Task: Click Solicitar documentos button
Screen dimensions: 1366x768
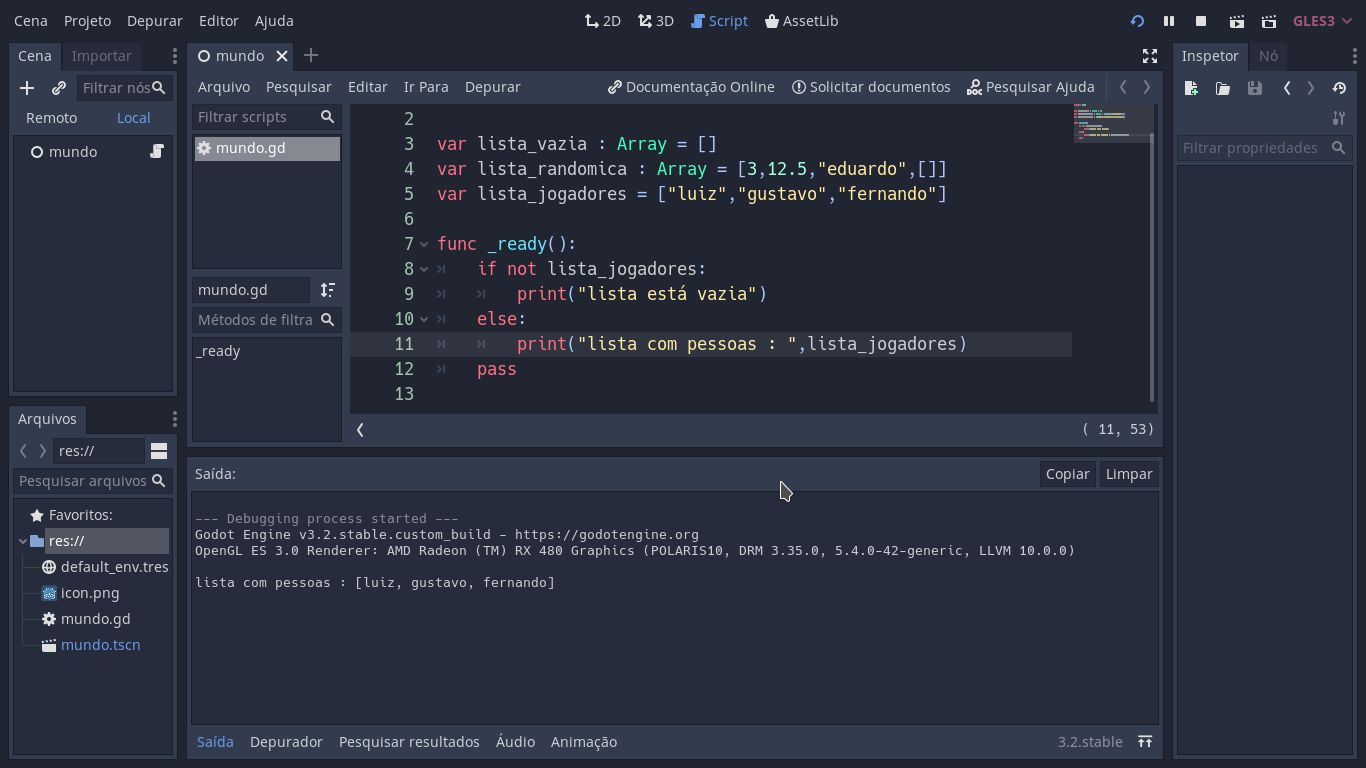Action: [x=871, y=87]
